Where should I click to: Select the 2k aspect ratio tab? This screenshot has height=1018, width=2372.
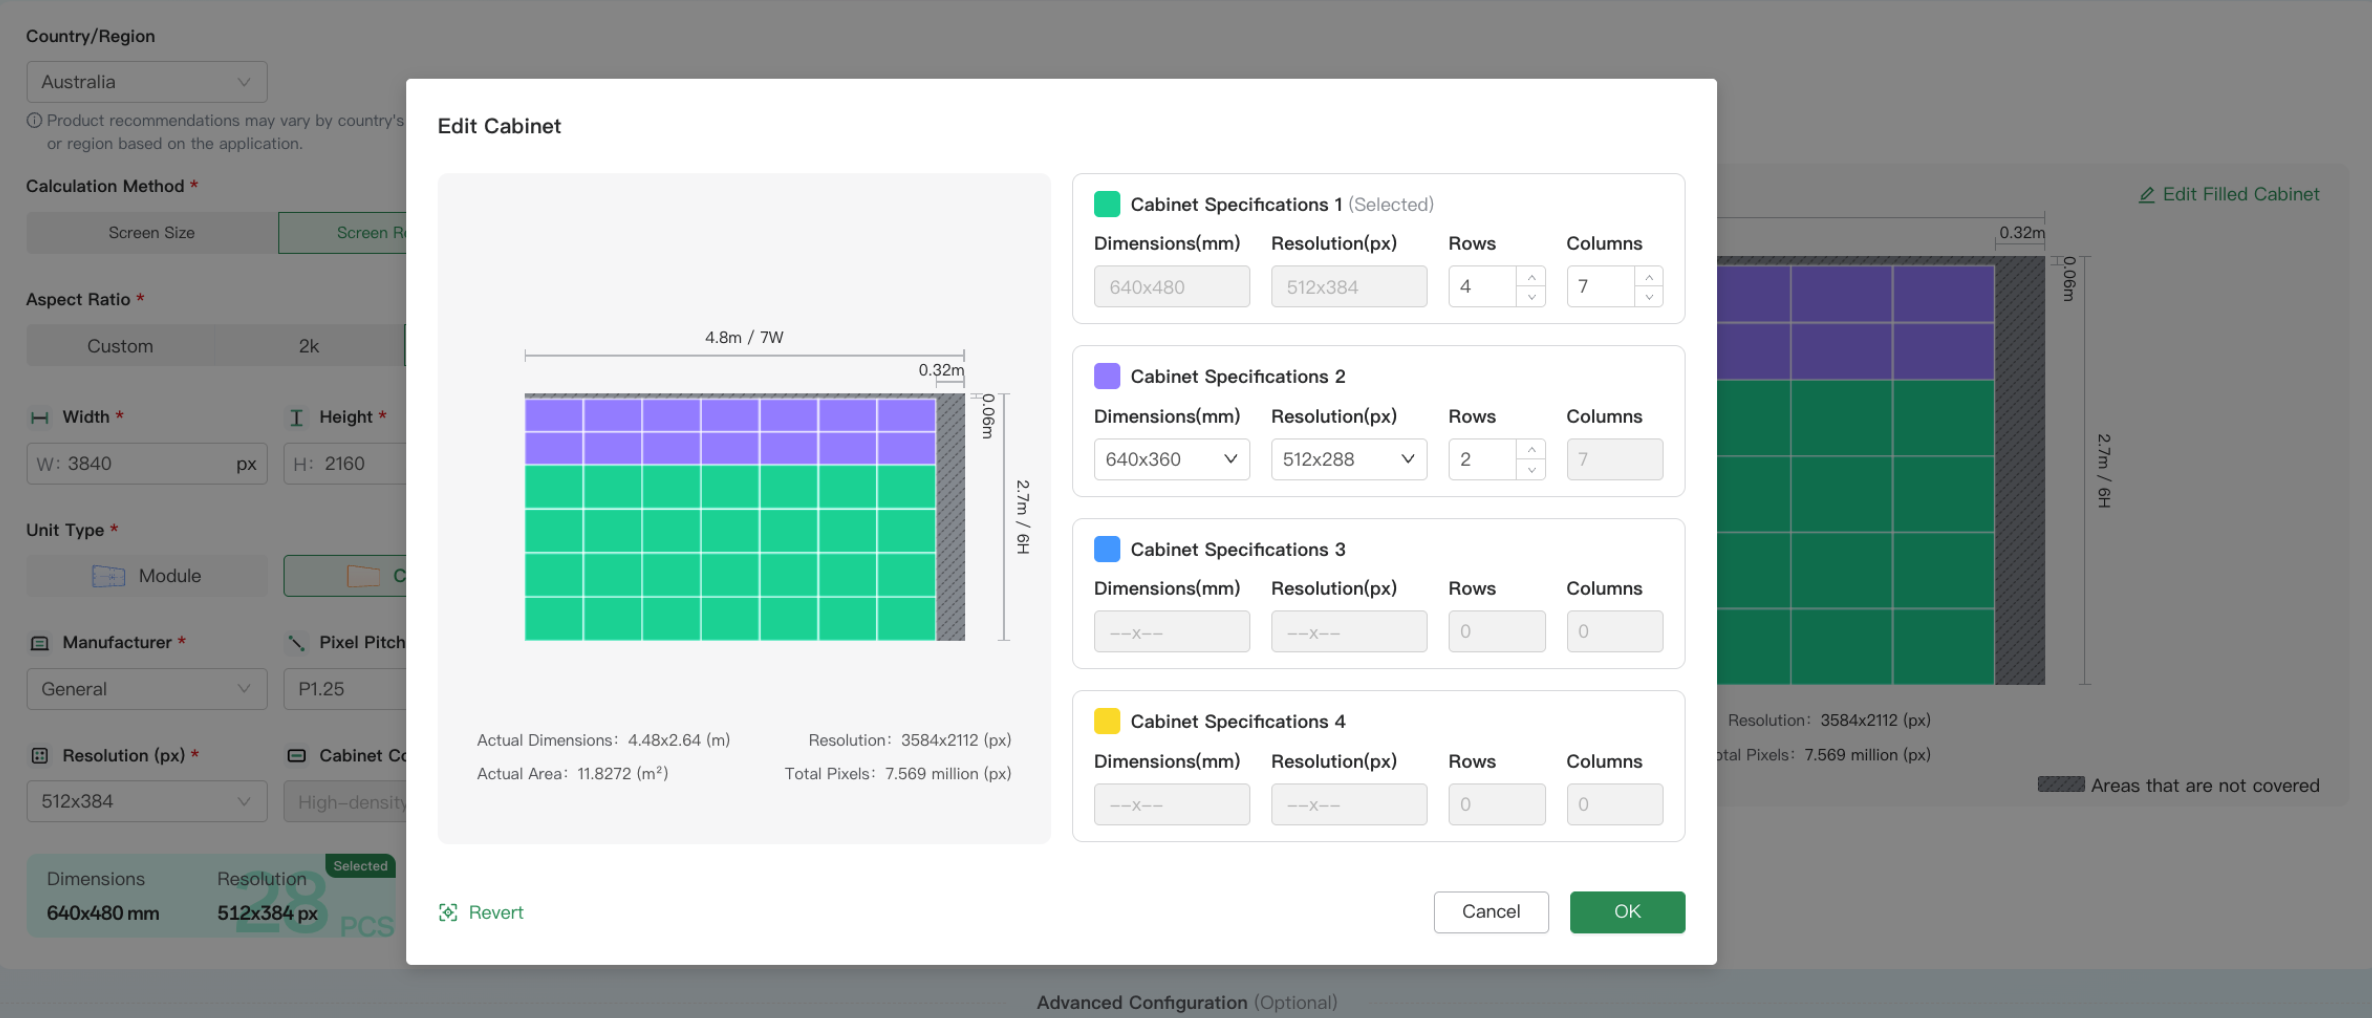pyautogui.click(x=309, y=346)
